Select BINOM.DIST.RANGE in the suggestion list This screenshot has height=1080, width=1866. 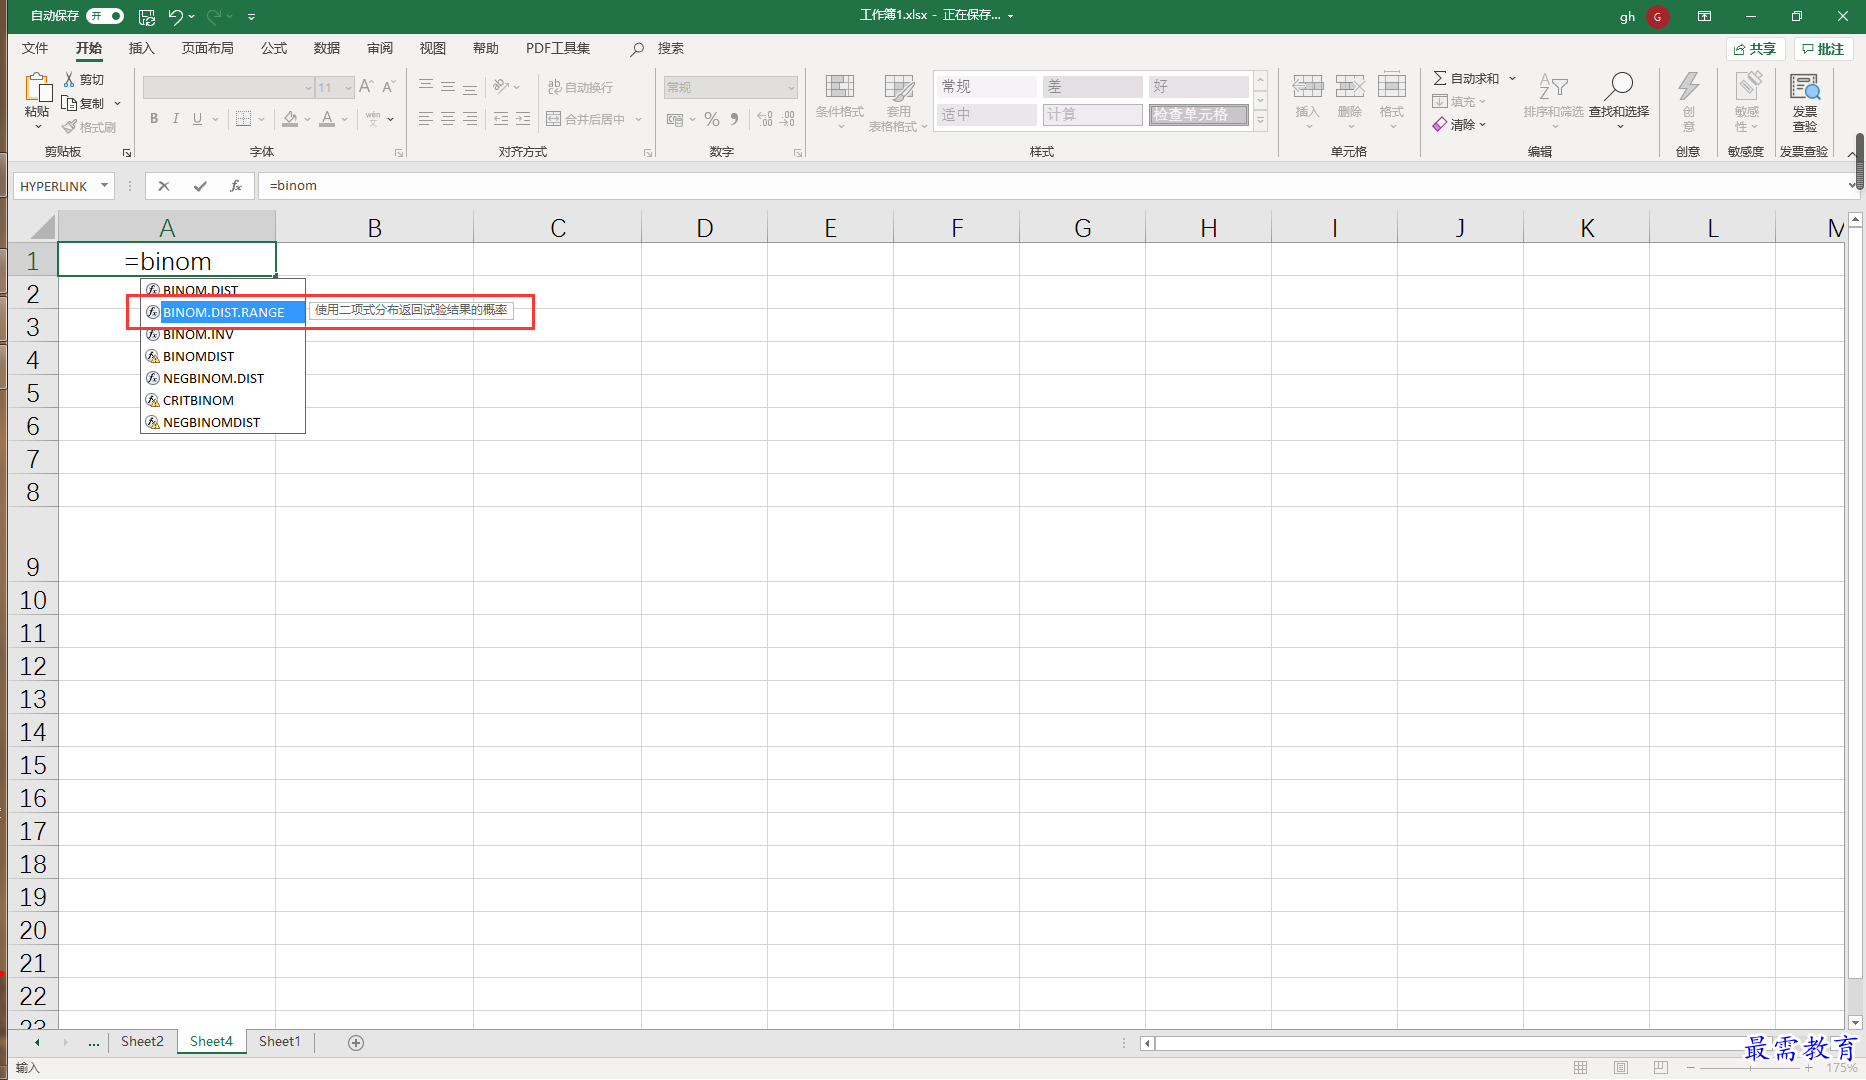coord(223,312)
